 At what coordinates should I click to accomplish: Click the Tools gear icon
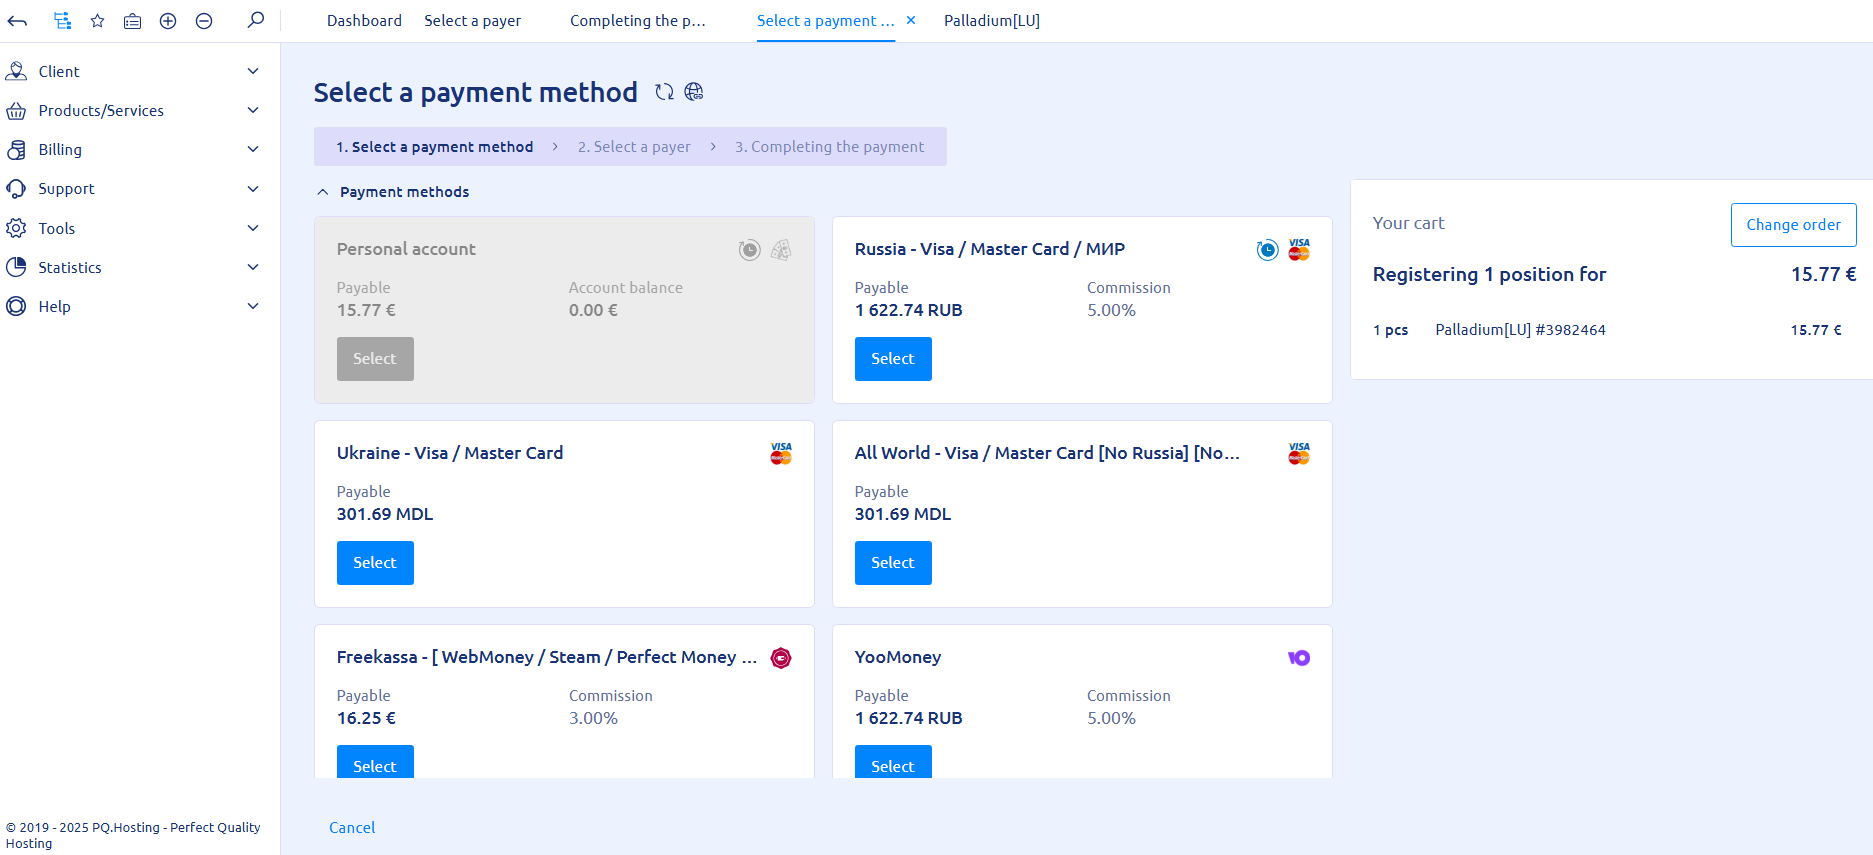[x=16, y=228]
